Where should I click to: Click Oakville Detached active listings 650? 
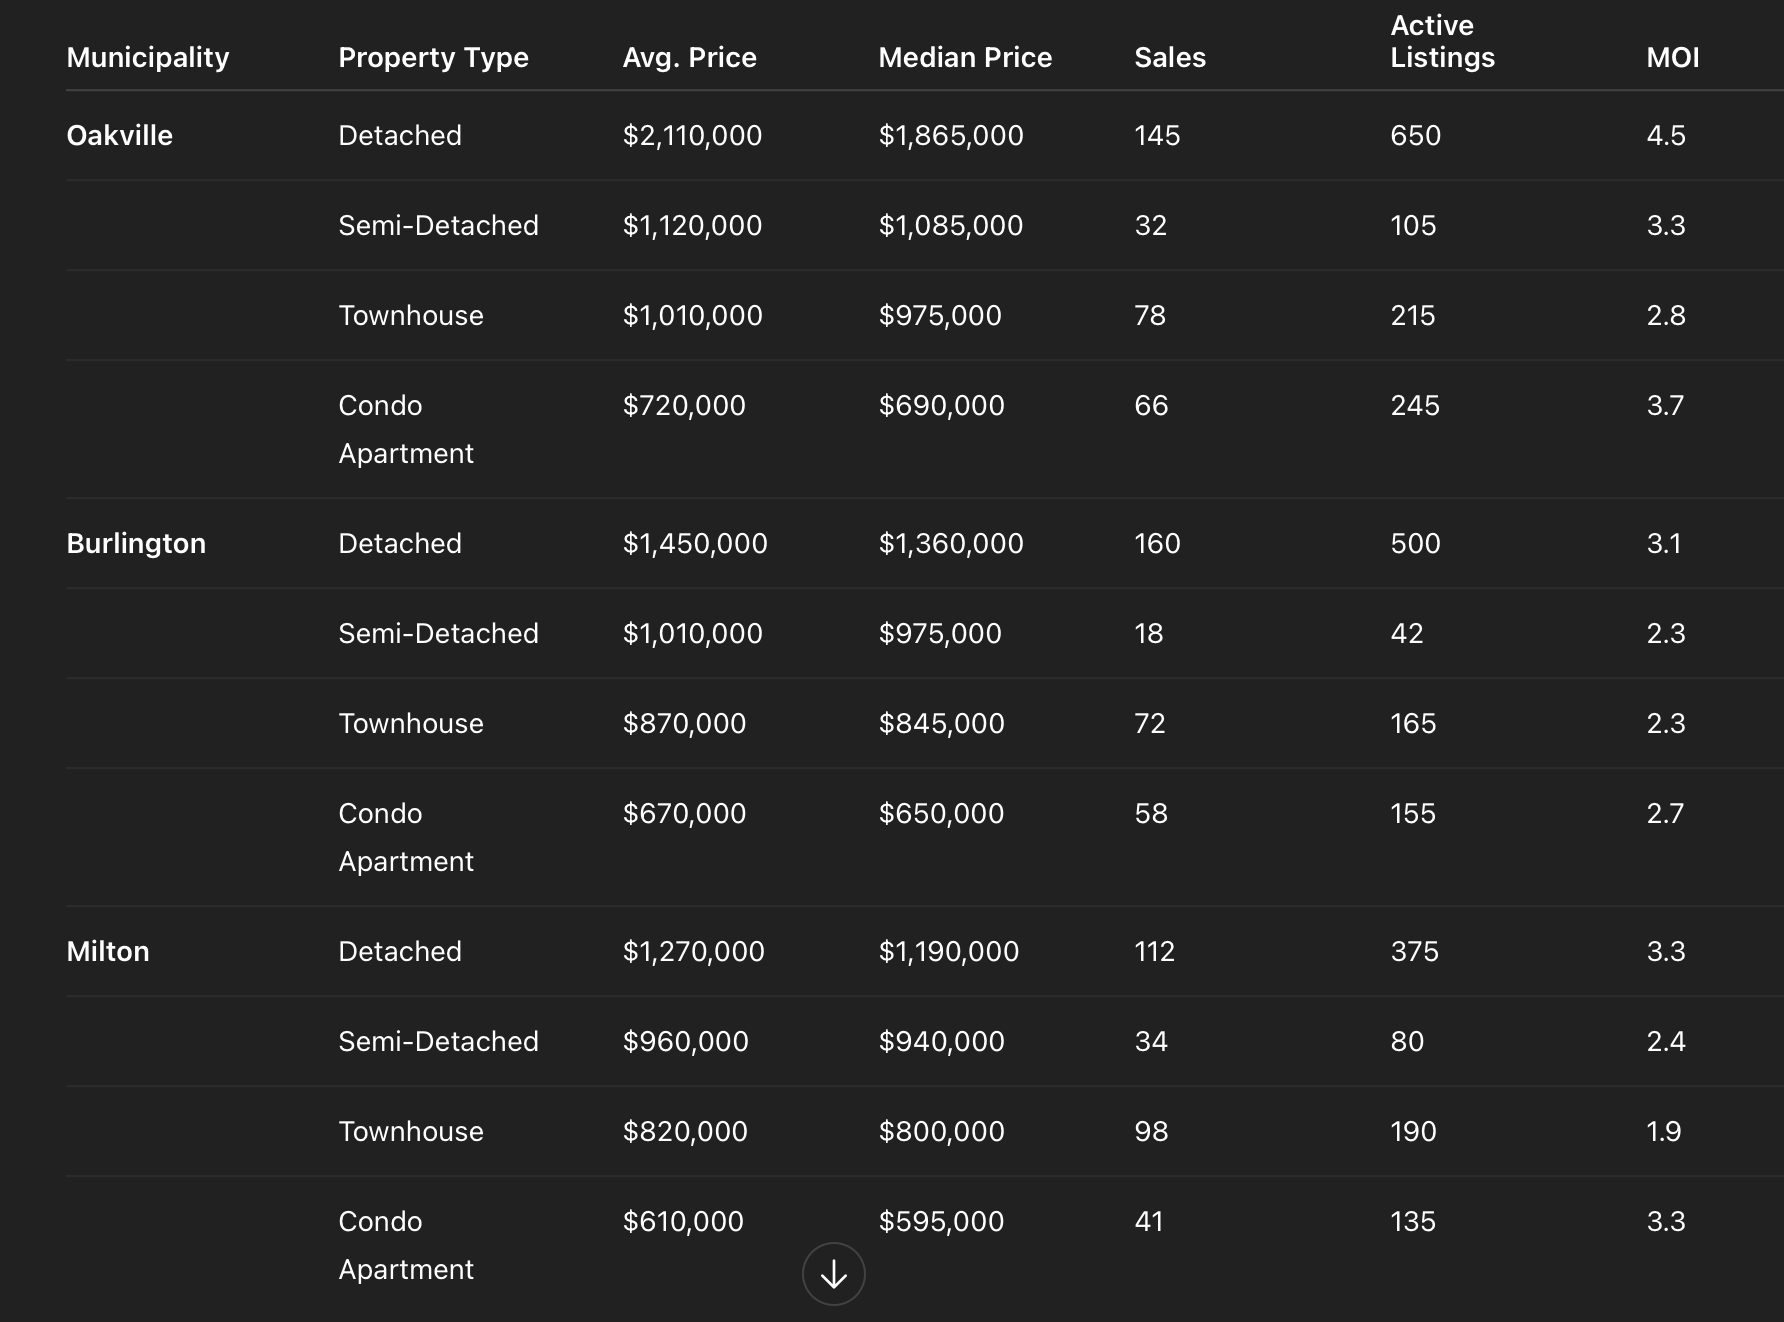point(1415,135)
